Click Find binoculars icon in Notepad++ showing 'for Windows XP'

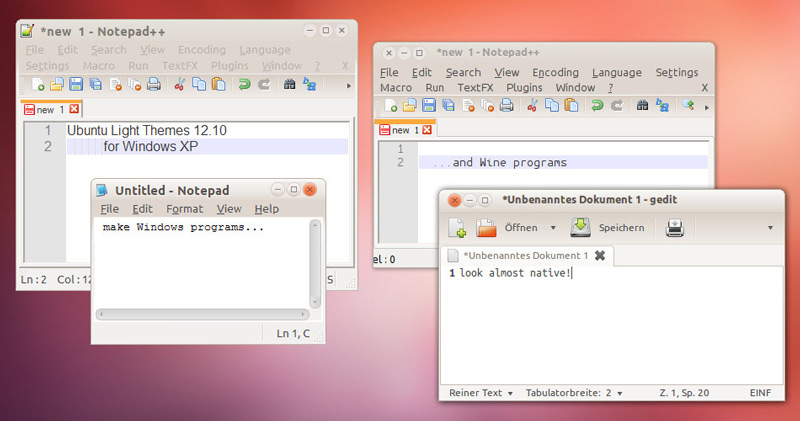coord(289,84)
